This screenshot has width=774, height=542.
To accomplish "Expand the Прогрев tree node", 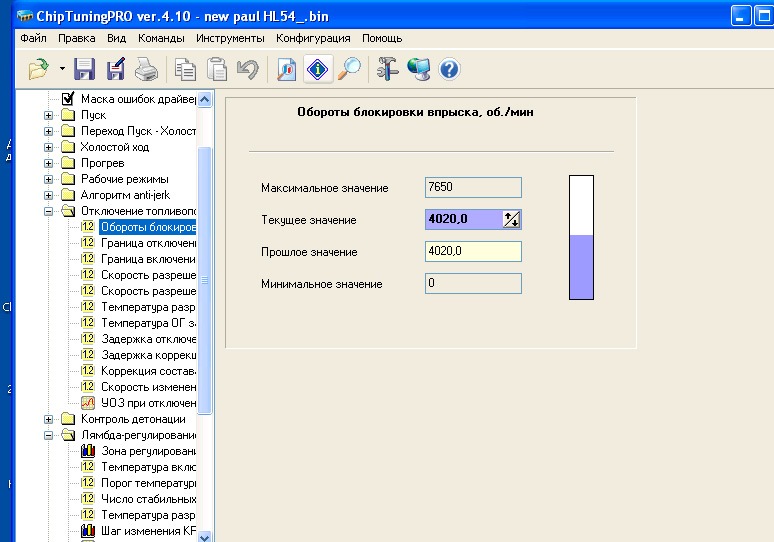I will click(48, 163).
